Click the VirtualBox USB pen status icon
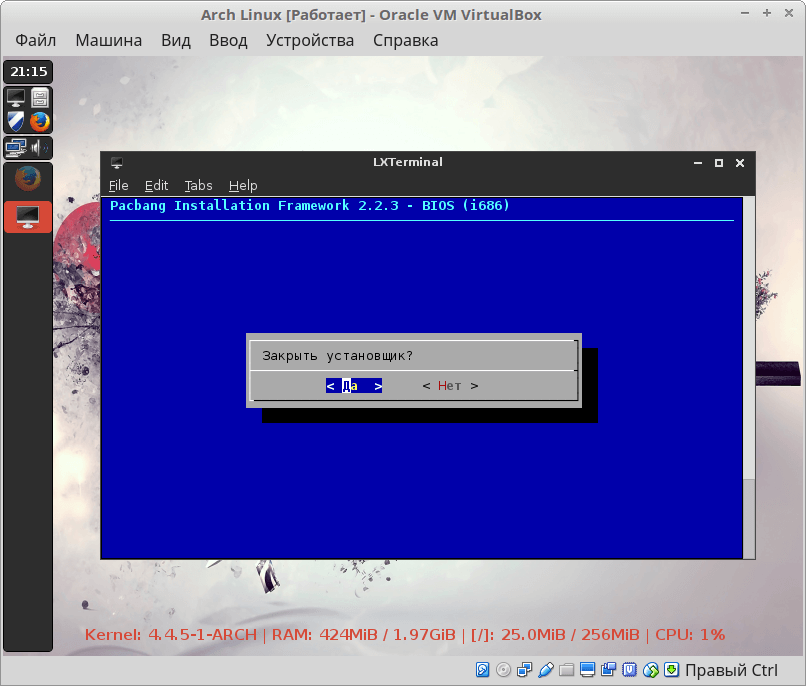This screenshot has height=686, width=806. point(545,669)
